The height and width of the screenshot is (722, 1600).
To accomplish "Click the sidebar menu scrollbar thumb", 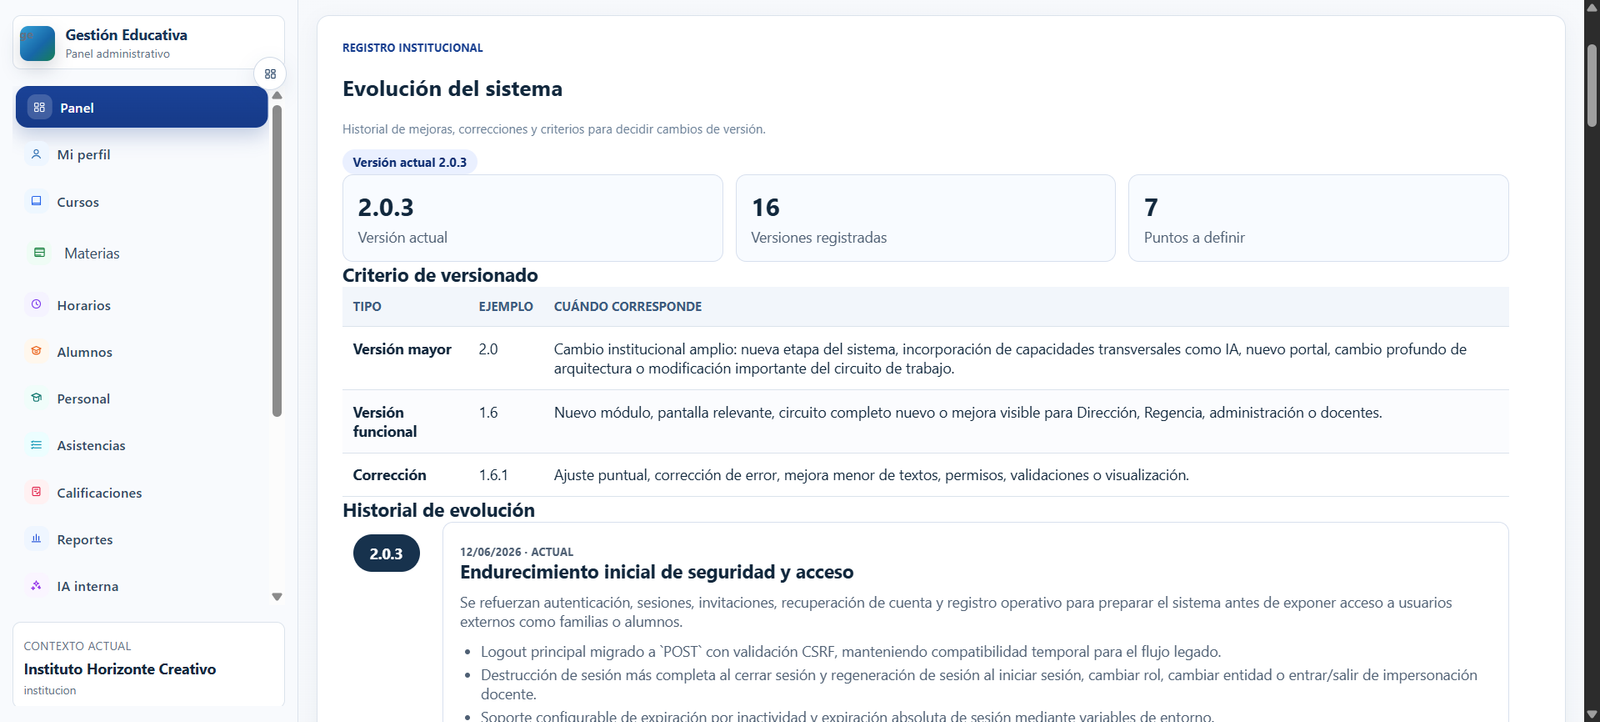I will pyautogui.click(x=277, y=260).
